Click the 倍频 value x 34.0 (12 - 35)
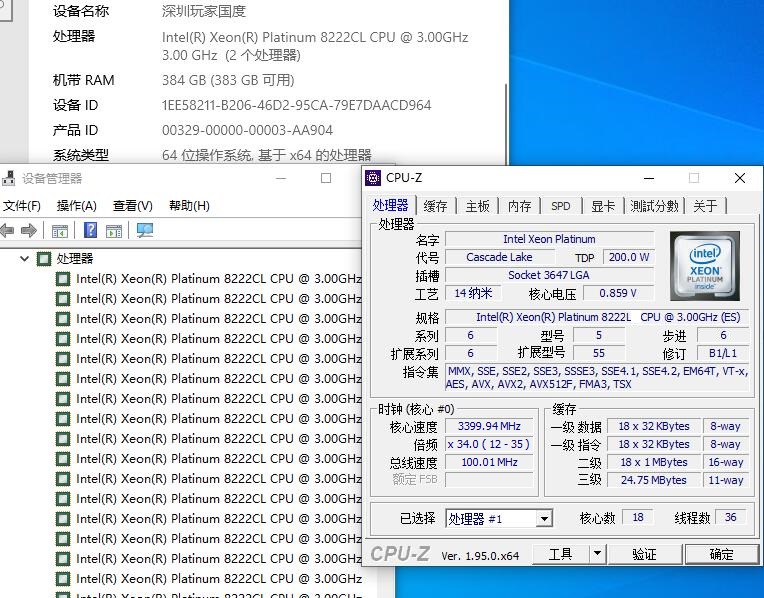Image resolution: width=764 pixels, height=598 pixels. (489, 444)
